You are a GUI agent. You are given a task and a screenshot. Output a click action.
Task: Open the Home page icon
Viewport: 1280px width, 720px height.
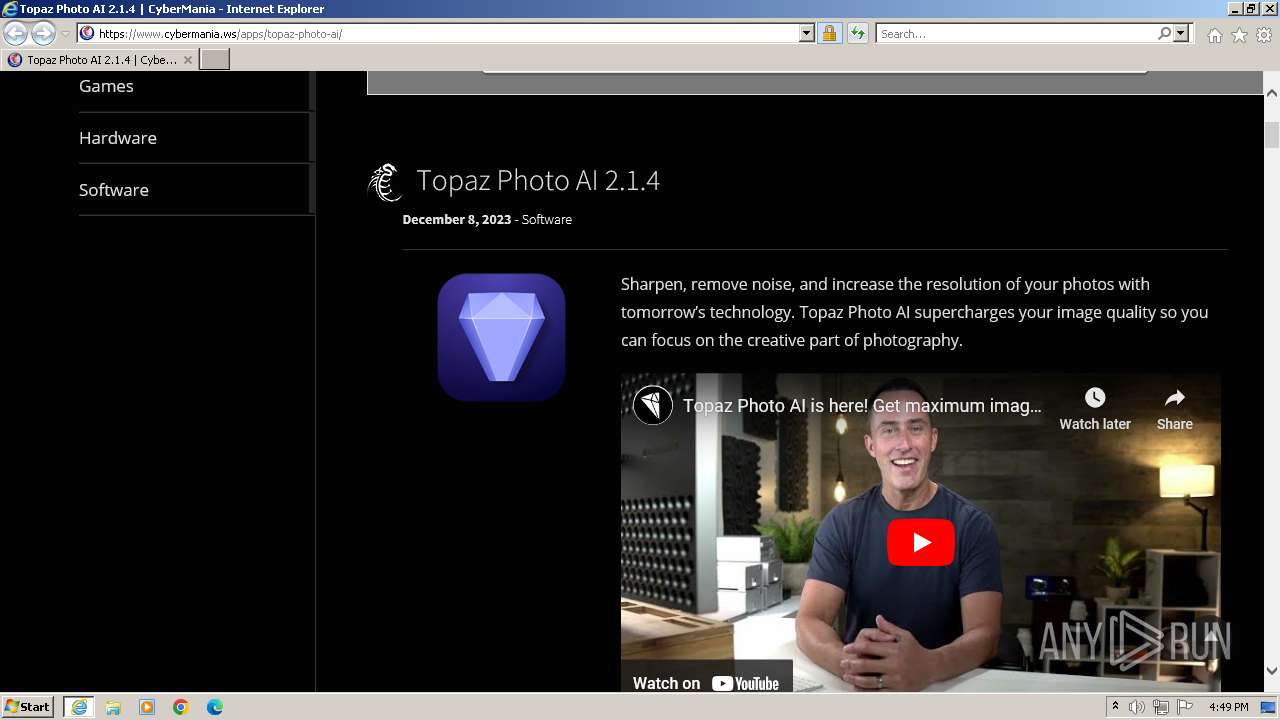pyautogui.click(x=1214, y=35)
